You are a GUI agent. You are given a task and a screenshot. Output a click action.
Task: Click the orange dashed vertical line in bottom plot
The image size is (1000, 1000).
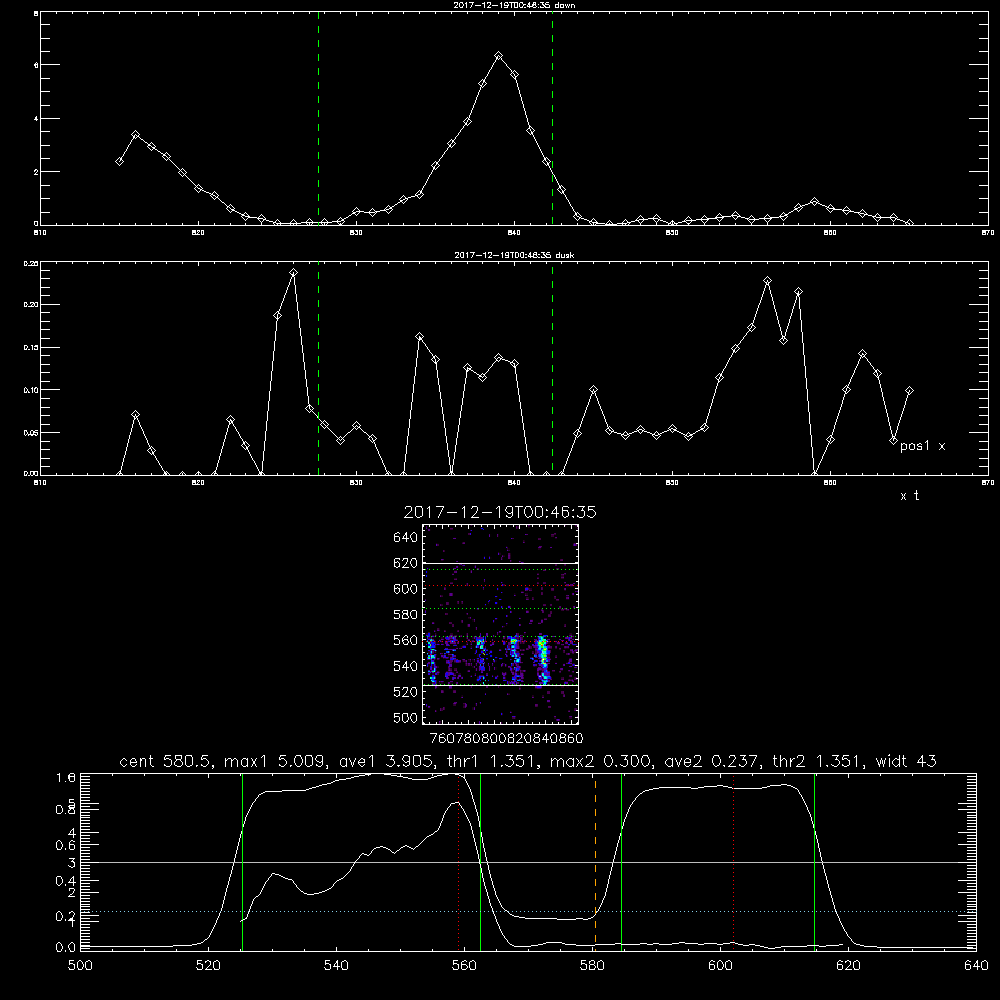[x=595, y=862]
